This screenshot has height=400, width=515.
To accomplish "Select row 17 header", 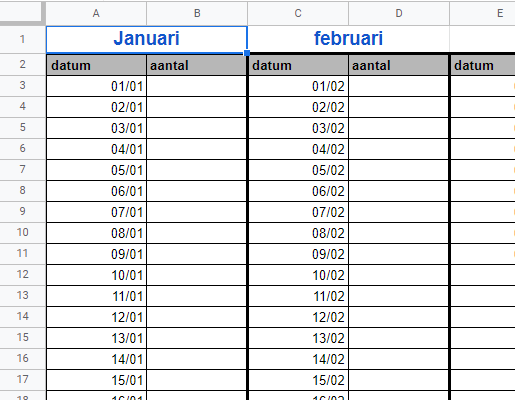I will point(22,379).
